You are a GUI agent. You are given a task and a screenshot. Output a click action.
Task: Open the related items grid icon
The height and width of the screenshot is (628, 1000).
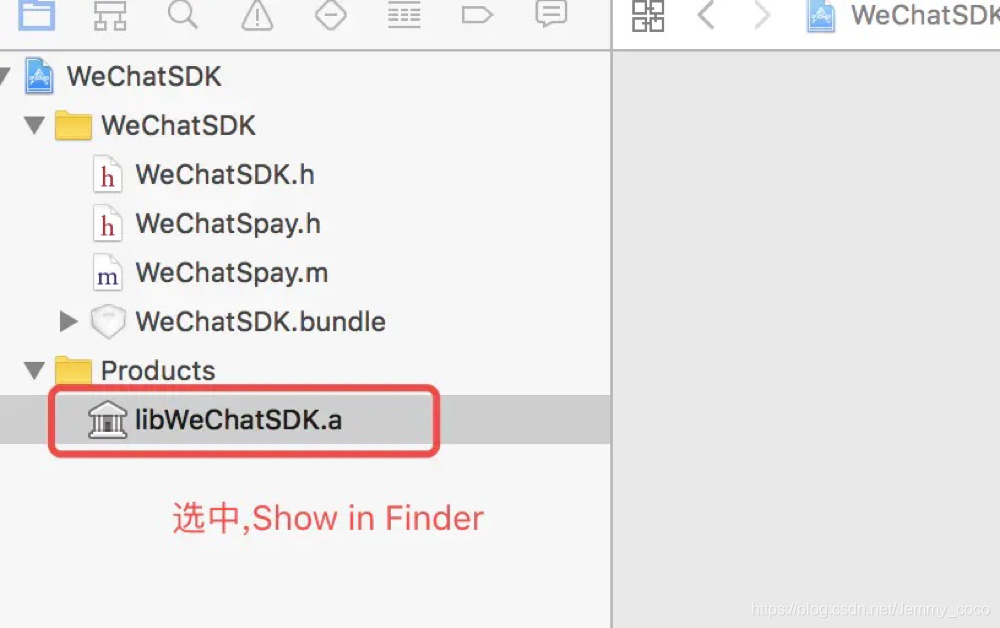point(648,16)
